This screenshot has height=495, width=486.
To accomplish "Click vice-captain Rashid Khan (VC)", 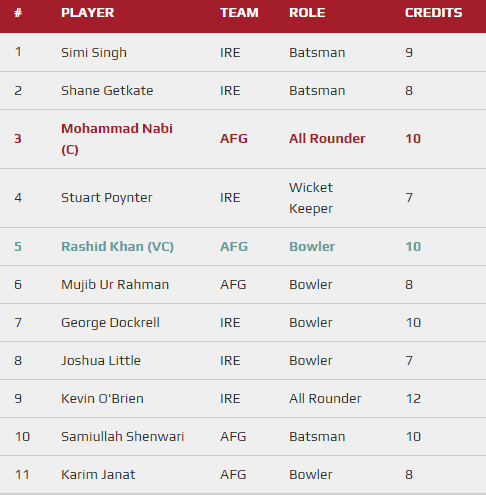I will point(117,247).
